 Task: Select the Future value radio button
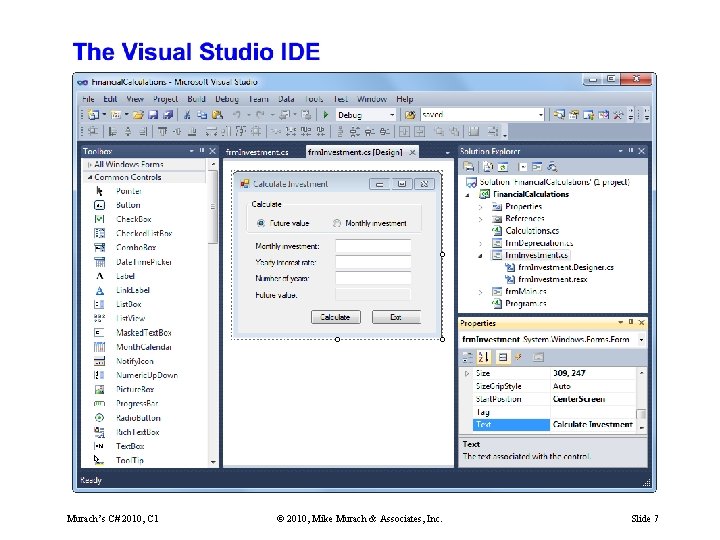coord(261,223)
